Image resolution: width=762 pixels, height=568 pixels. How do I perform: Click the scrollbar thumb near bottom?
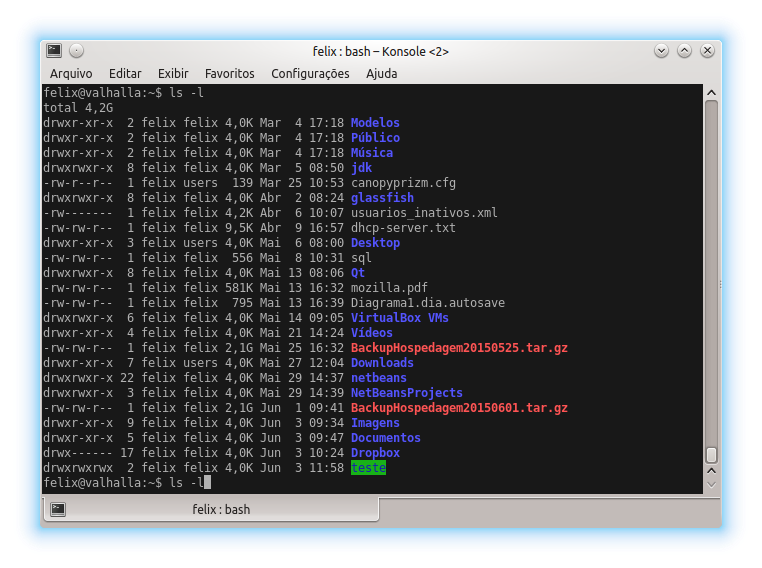pyautogui.click(x=711, y=455)
